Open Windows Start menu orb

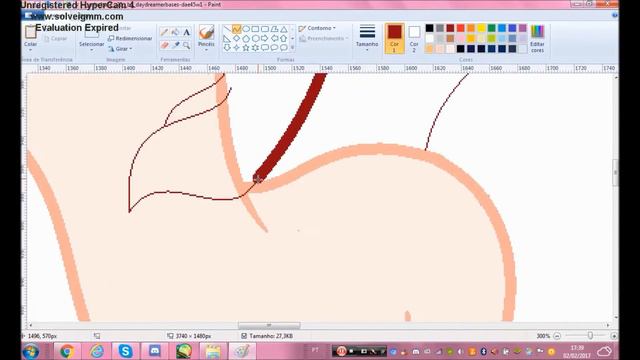click(x=31, y=351)
